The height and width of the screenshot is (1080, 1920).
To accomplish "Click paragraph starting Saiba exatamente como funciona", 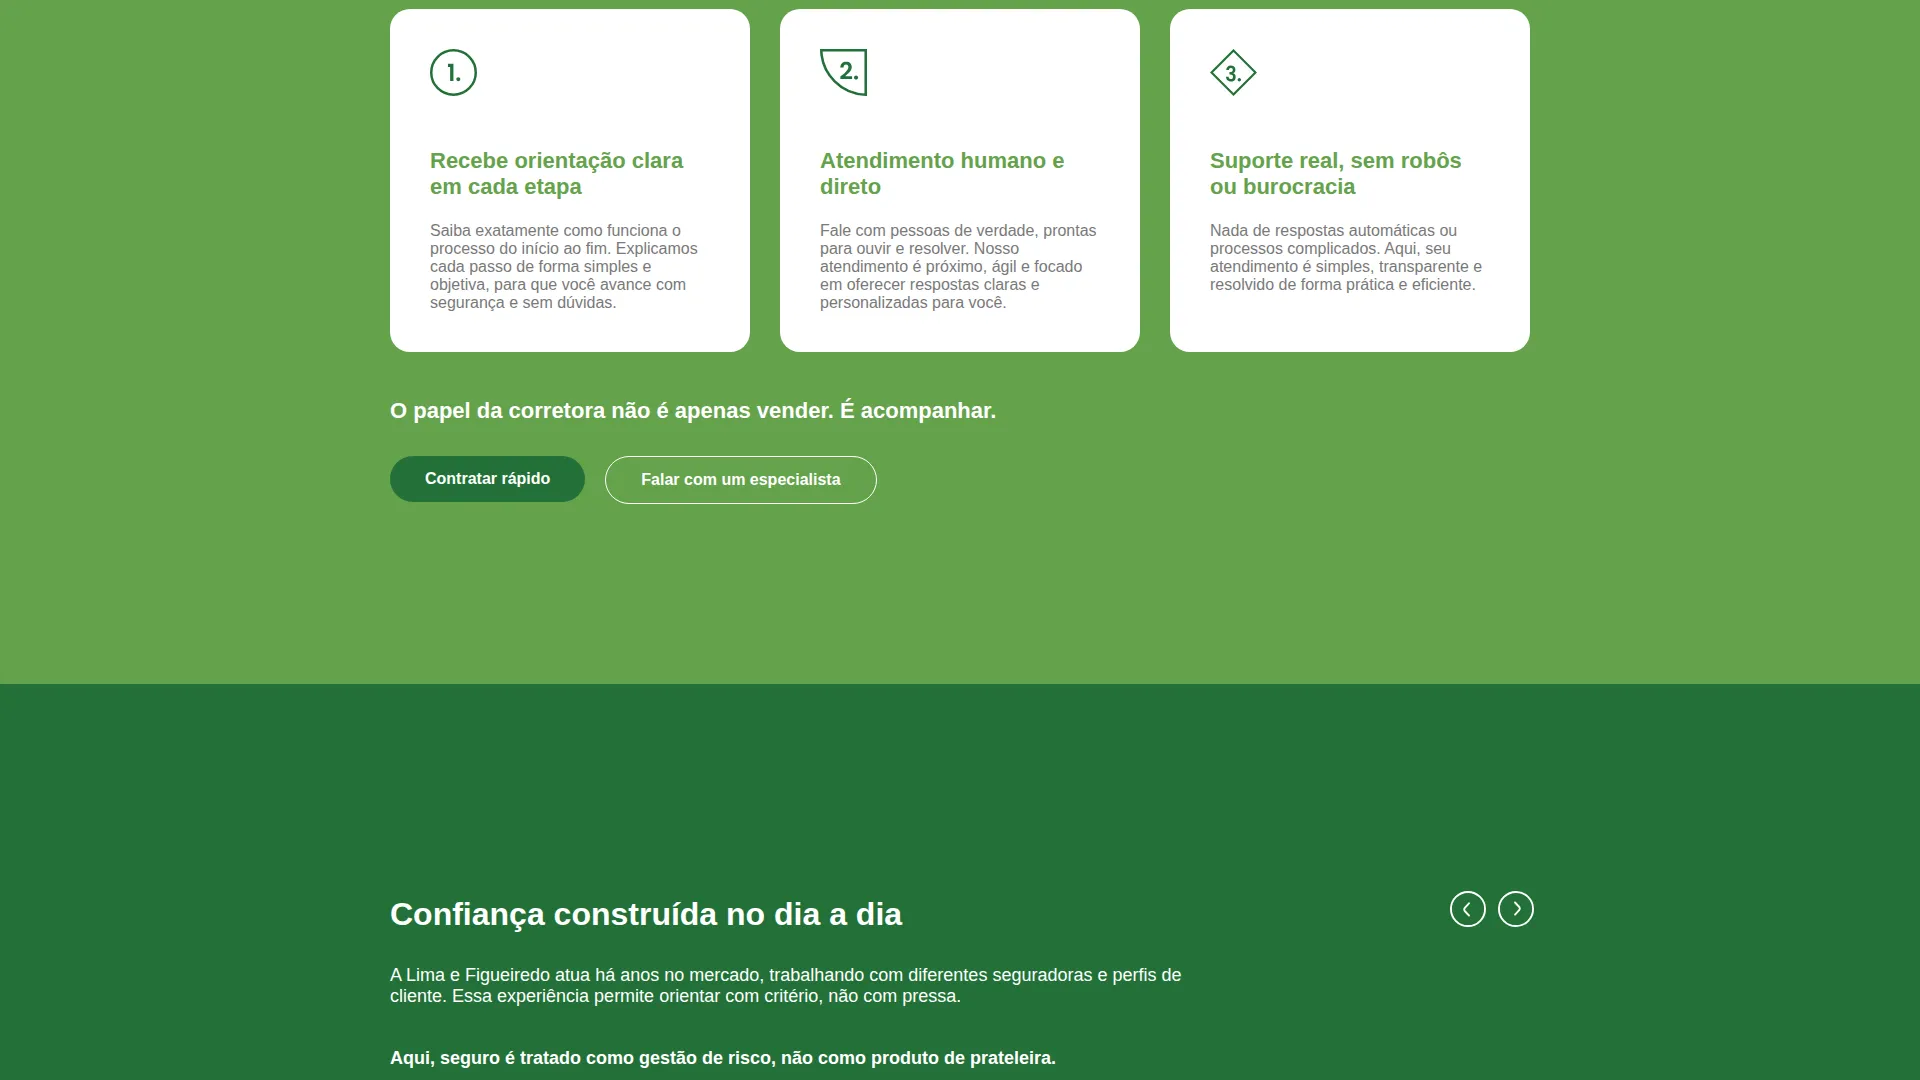I will pyautogui.click(x=564, y=266).
